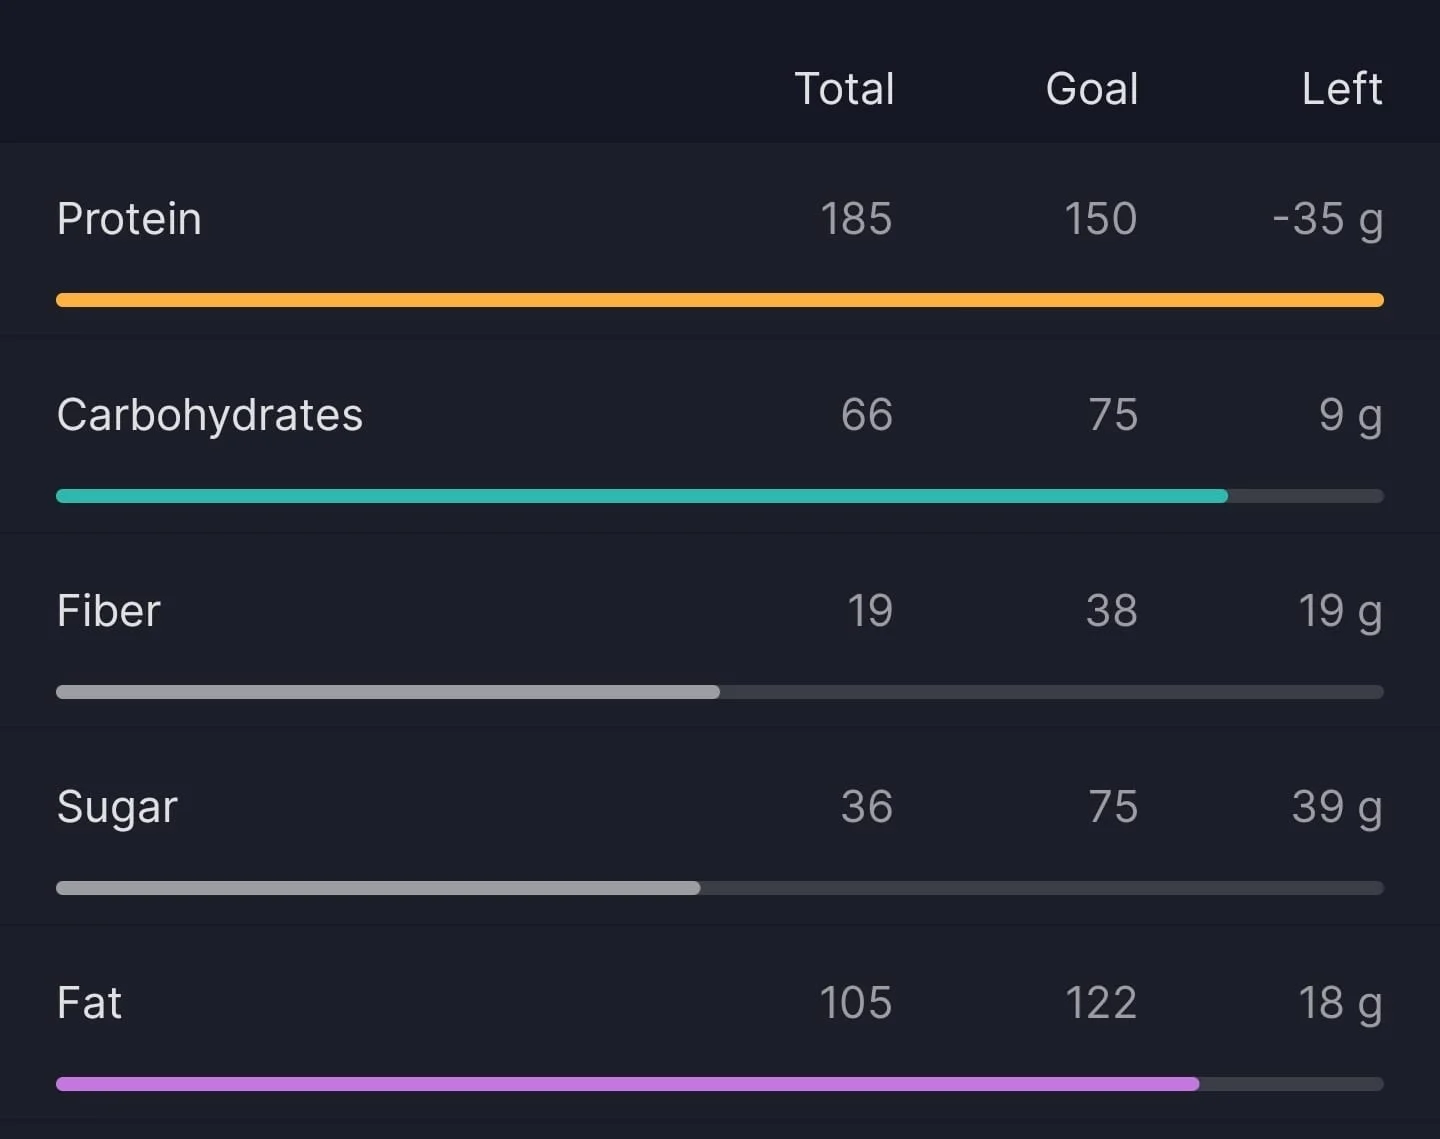Select the Fat row label

pos(90,1003)
